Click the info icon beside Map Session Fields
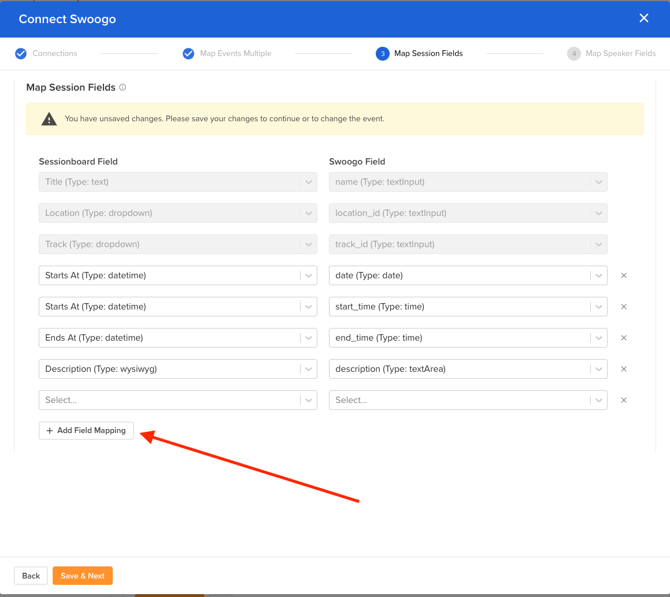This screenshot has height=597, width=670. coord(123,87)
